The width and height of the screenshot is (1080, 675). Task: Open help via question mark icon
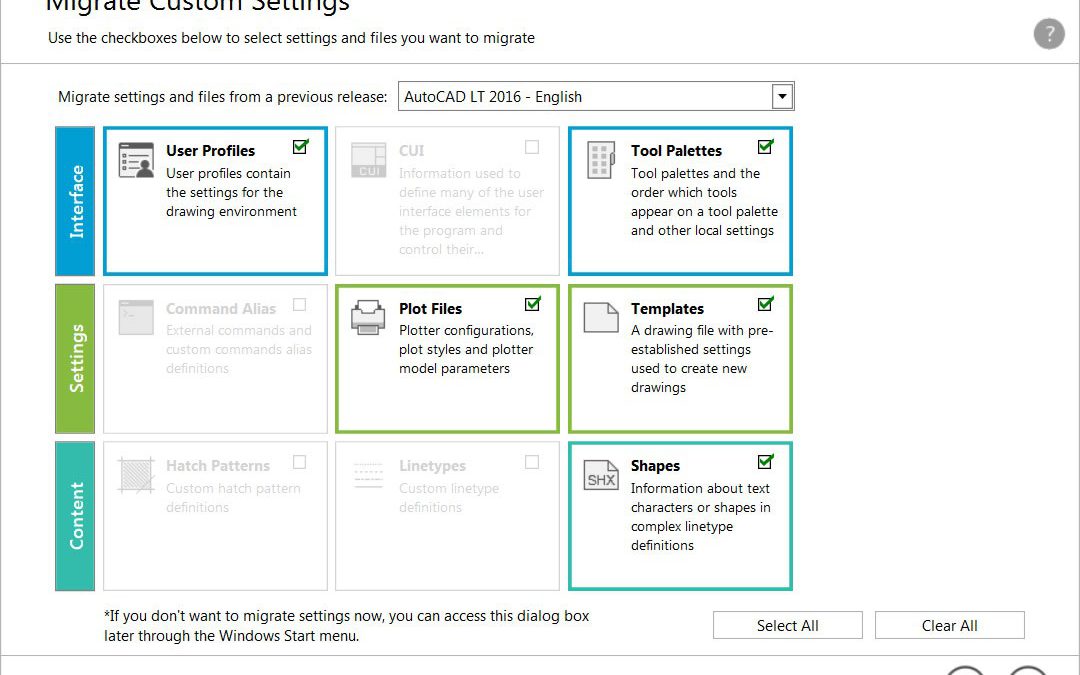tap(1049, 34)
